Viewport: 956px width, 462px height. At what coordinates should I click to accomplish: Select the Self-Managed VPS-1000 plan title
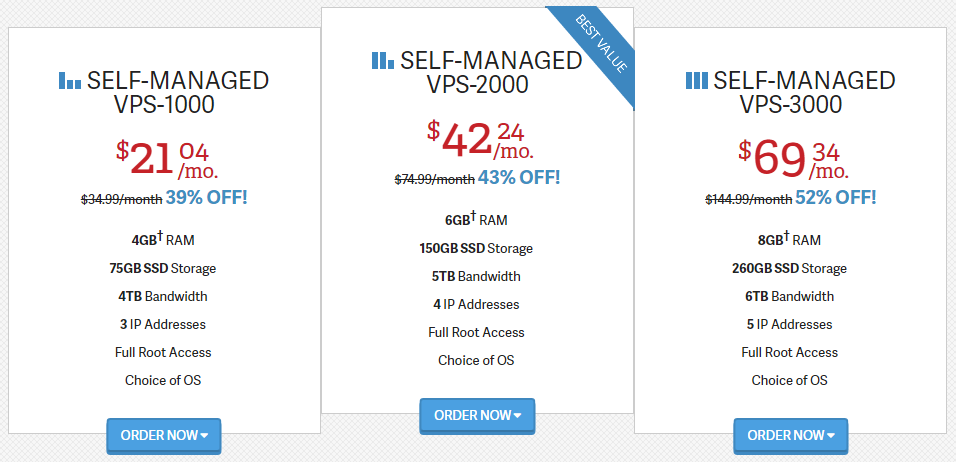point(164,93)
